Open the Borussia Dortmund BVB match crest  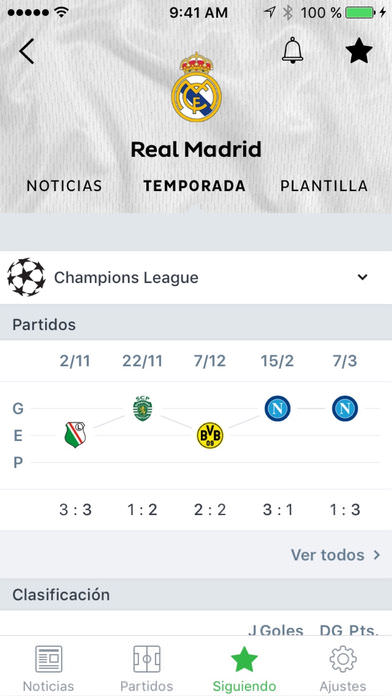210,435
